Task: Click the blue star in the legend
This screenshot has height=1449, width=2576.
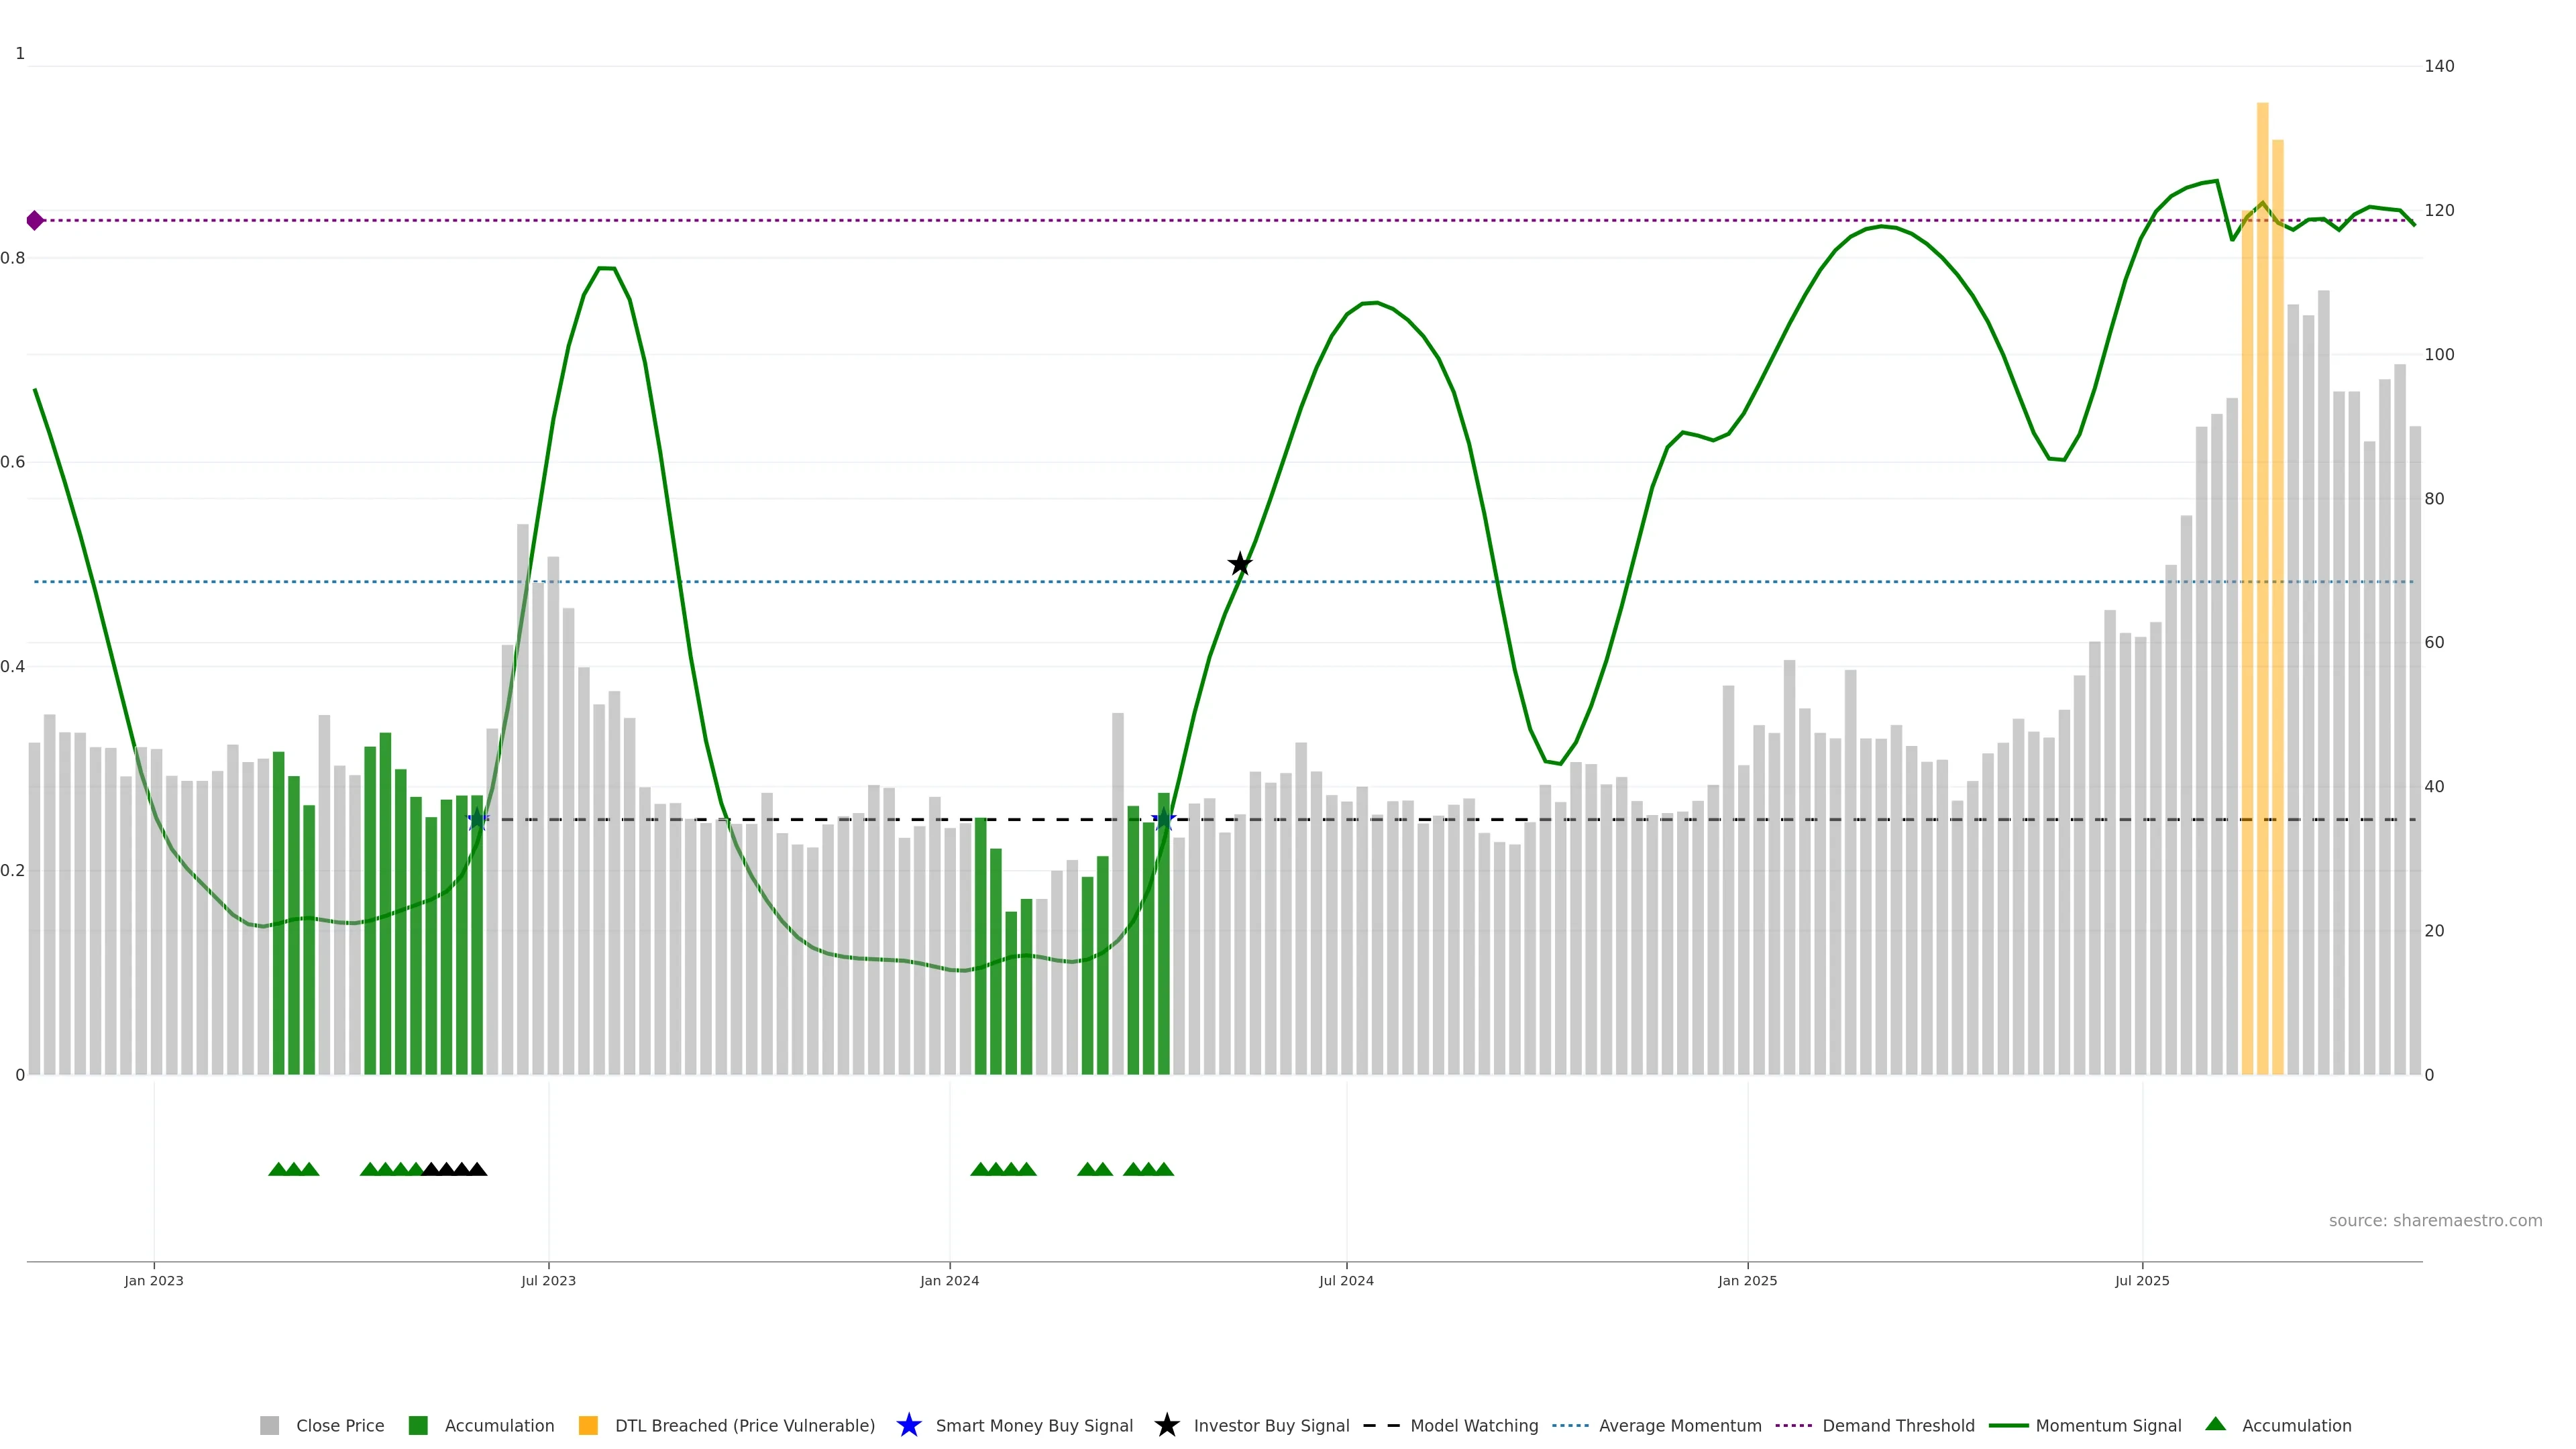Action: (x=908, y=1425)
